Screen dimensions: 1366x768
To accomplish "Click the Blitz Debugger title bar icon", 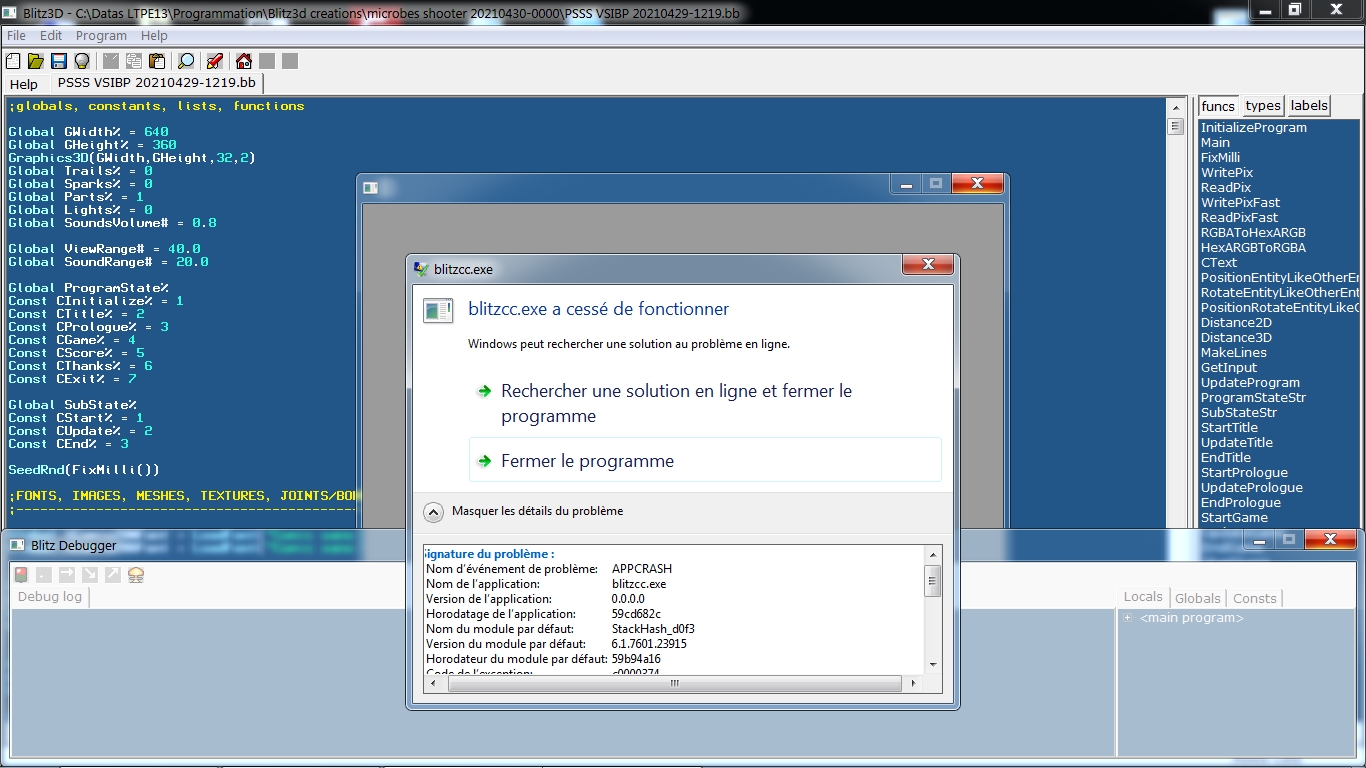I will point(18,545).
